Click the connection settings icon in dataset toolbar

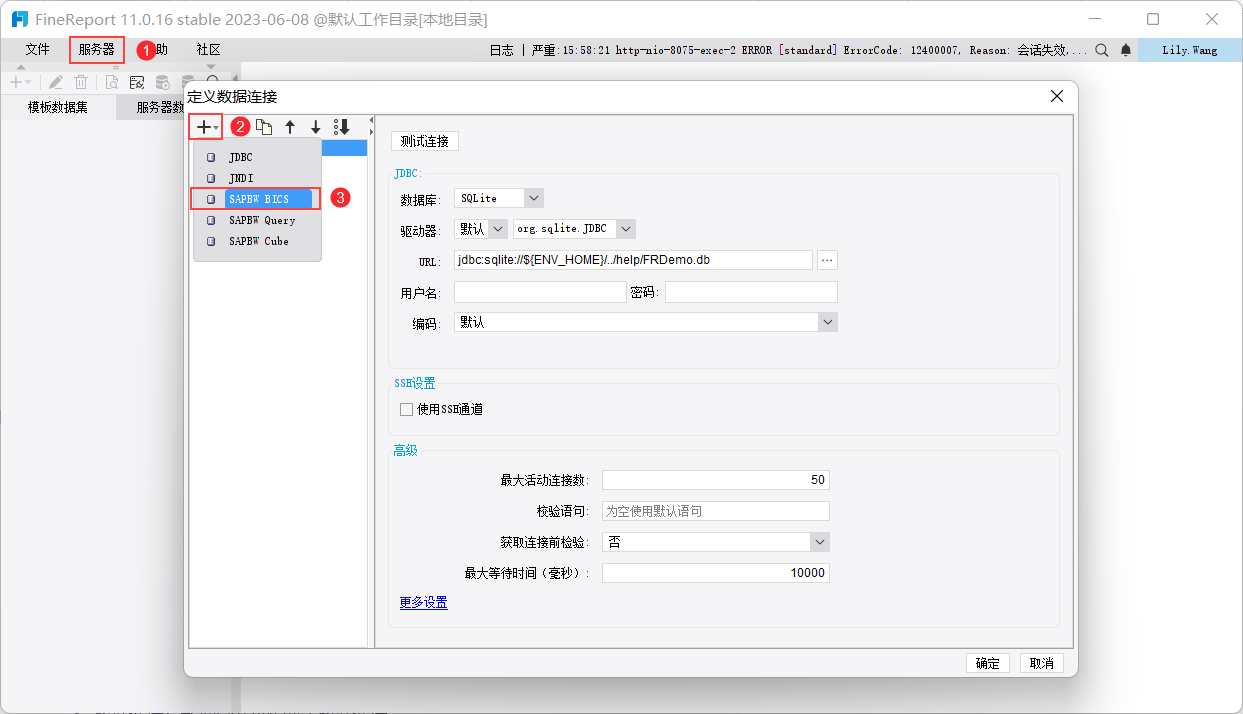tap(136, 82)
